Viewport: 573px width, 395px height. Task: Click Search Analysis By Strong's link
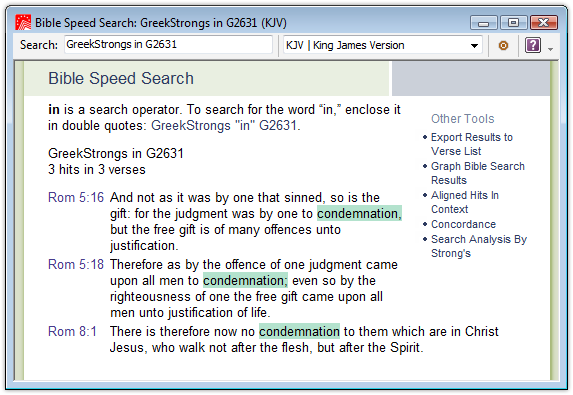(x=478, y=246)
